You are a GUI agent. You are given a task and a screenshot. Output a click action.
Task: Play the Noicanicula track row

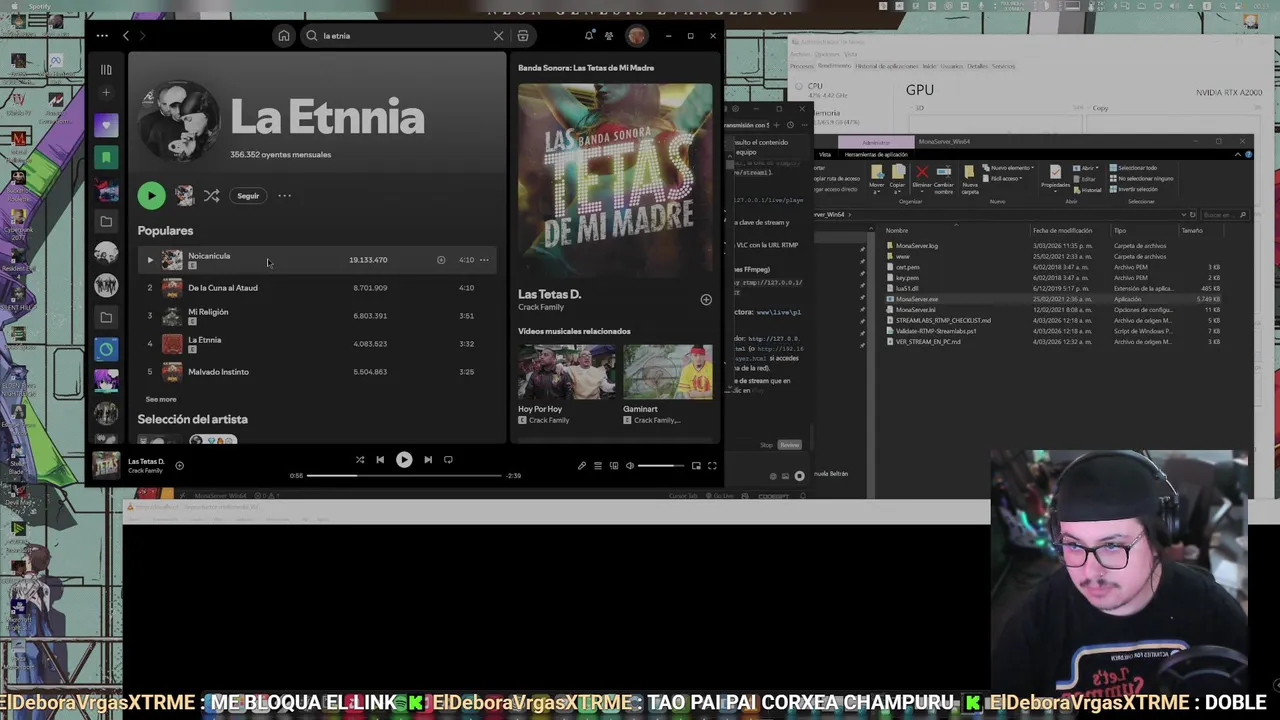[316, 260]
